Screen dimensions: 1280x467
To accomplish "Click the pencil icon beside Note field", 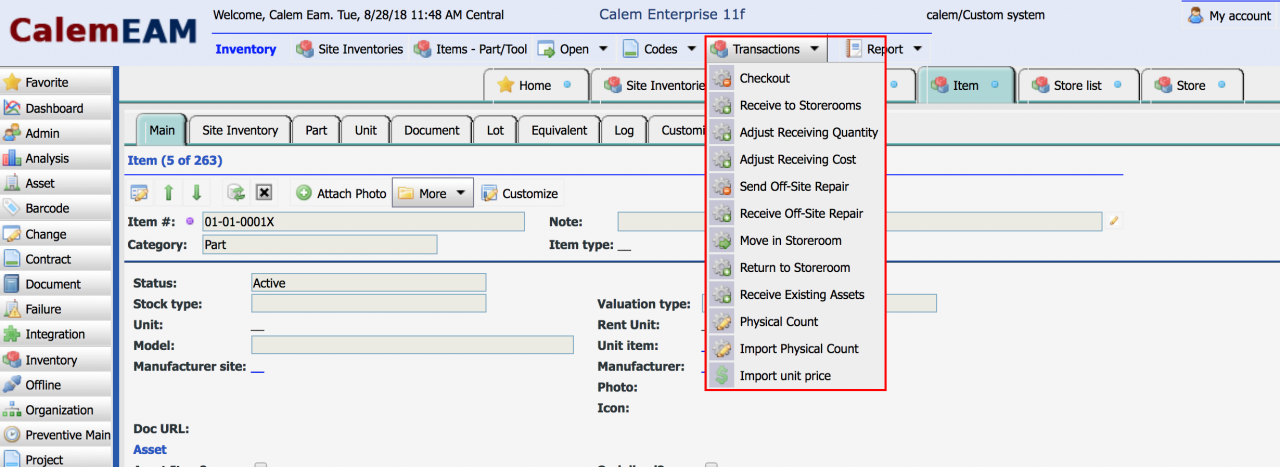I will (x=1114, y=221).
